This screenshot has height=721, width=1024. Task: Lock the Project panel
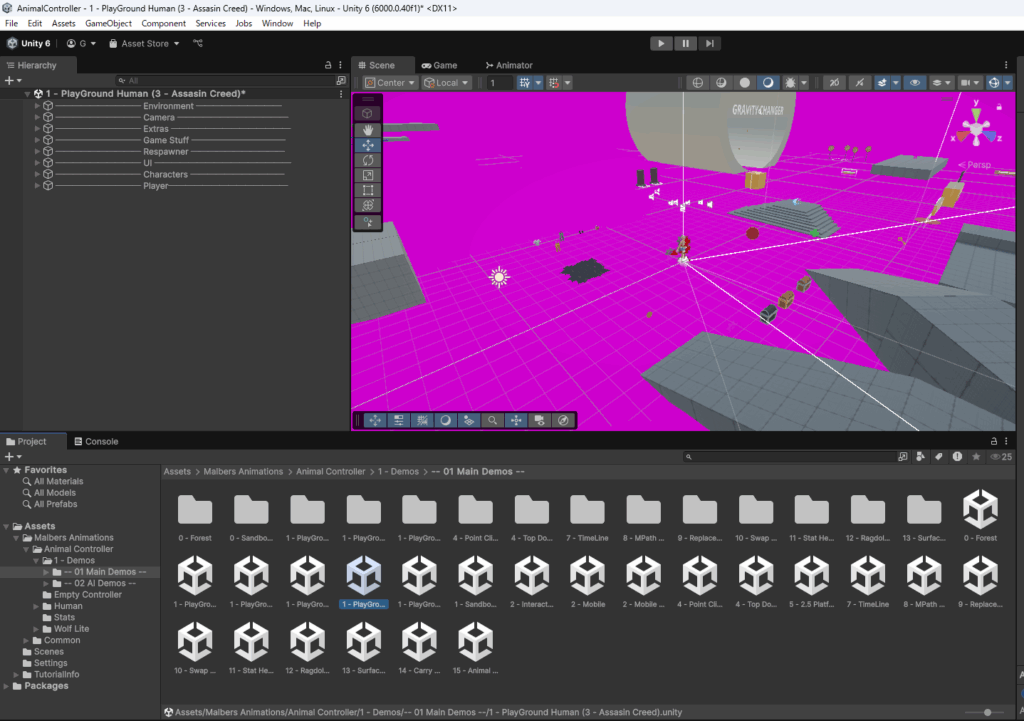994,441
